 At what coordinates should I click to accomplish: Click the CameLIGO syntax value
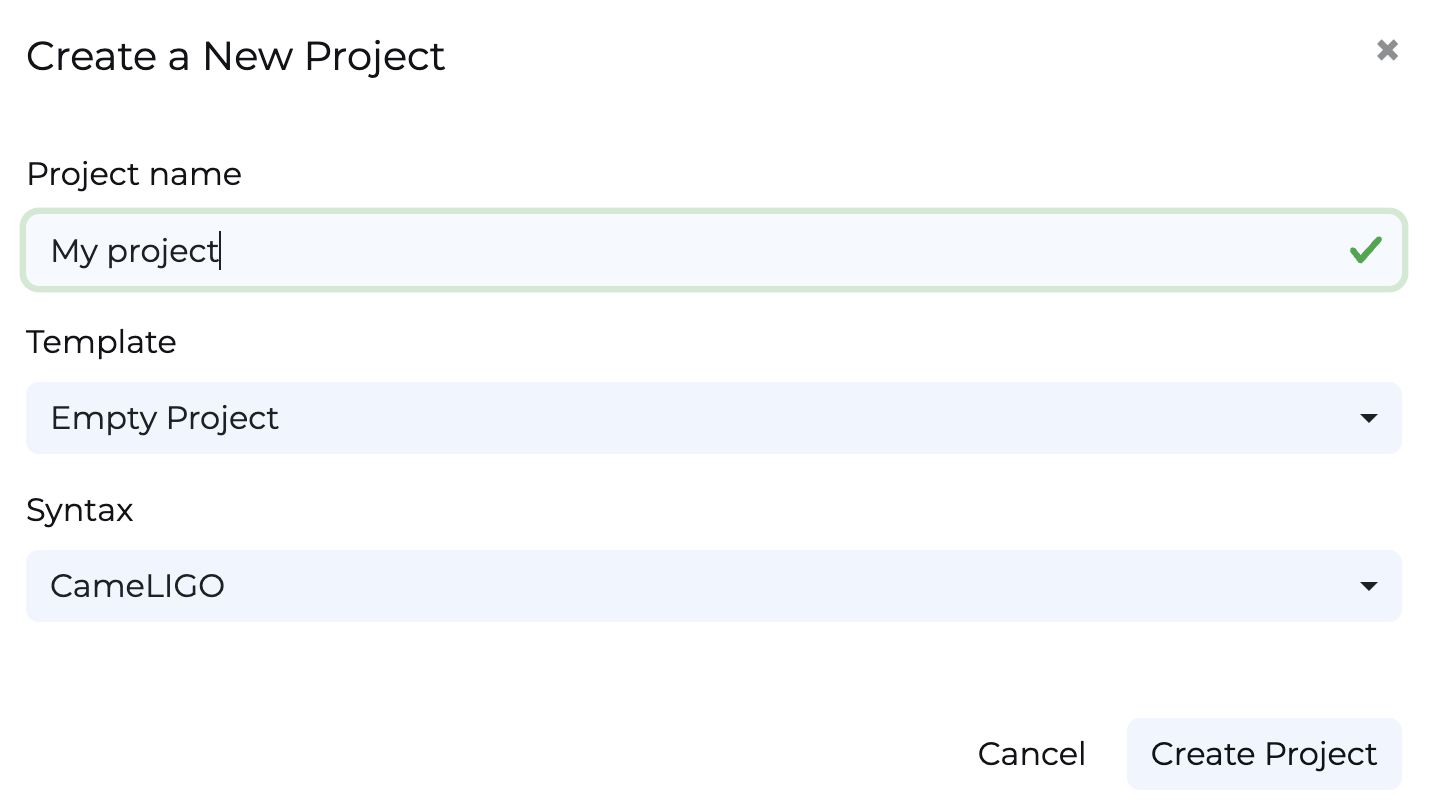138,586
